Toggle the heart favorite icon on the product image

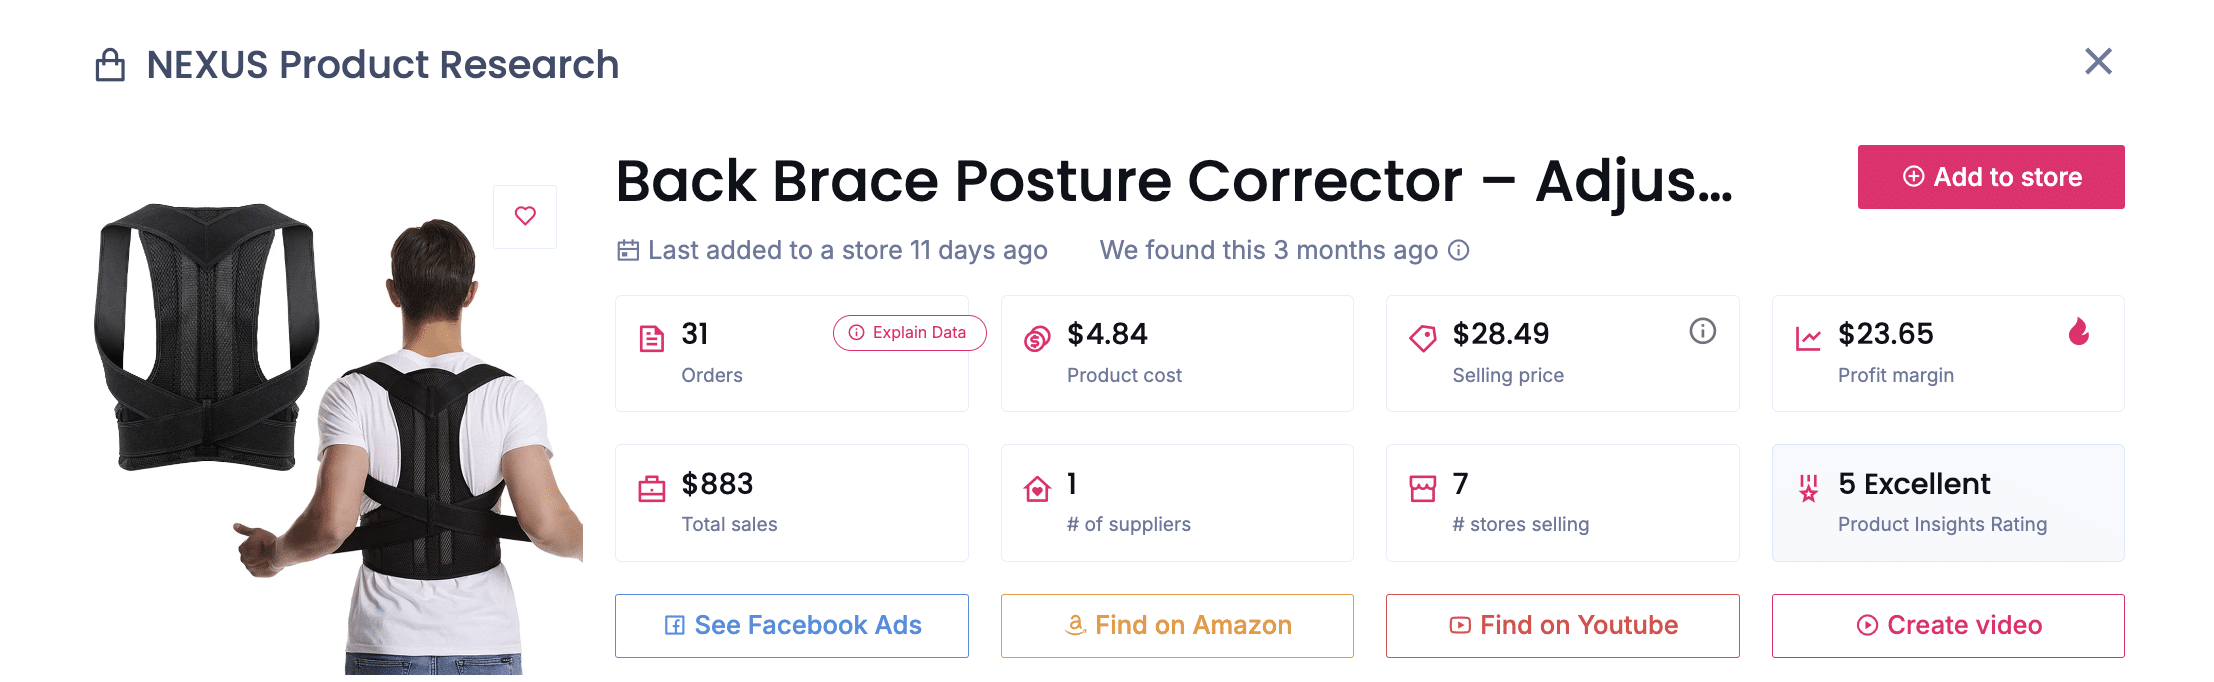(x=525, y=216)
